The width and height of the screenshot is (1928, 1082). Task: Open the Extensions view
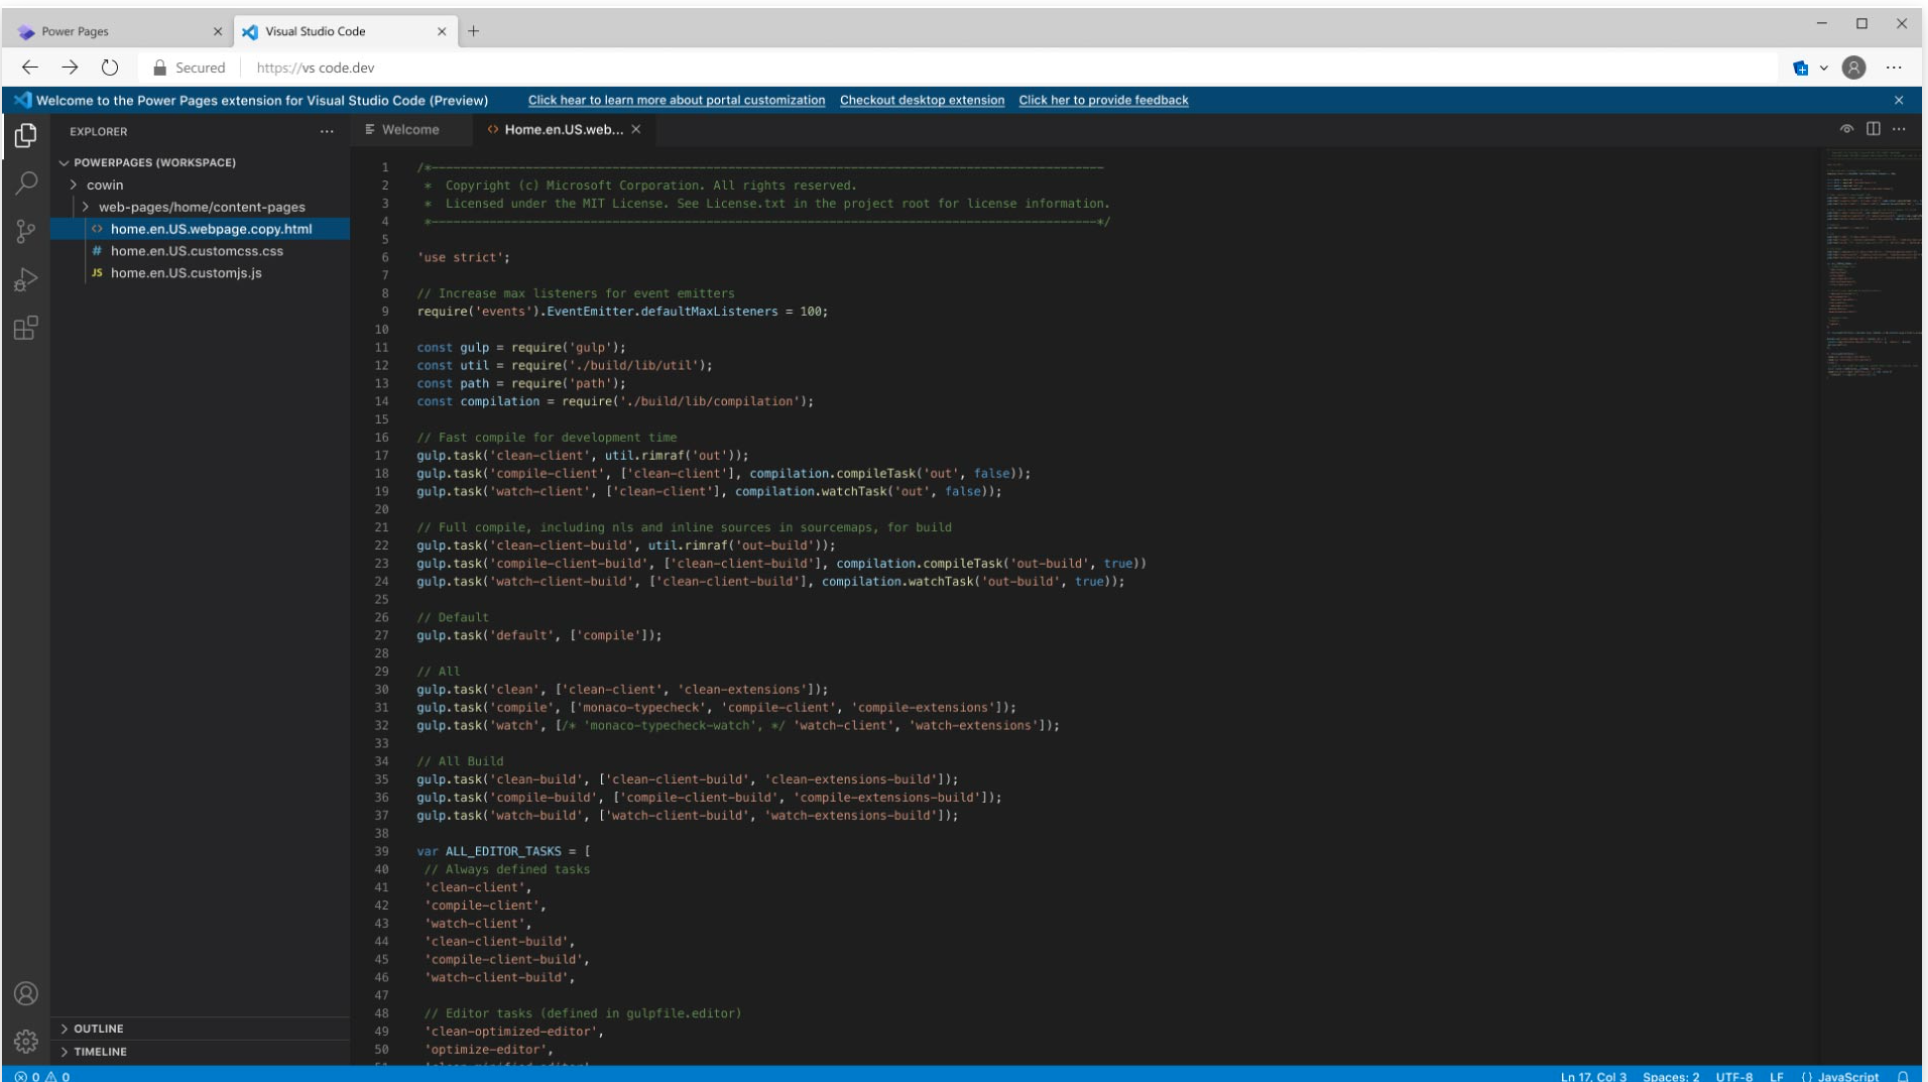26,328
